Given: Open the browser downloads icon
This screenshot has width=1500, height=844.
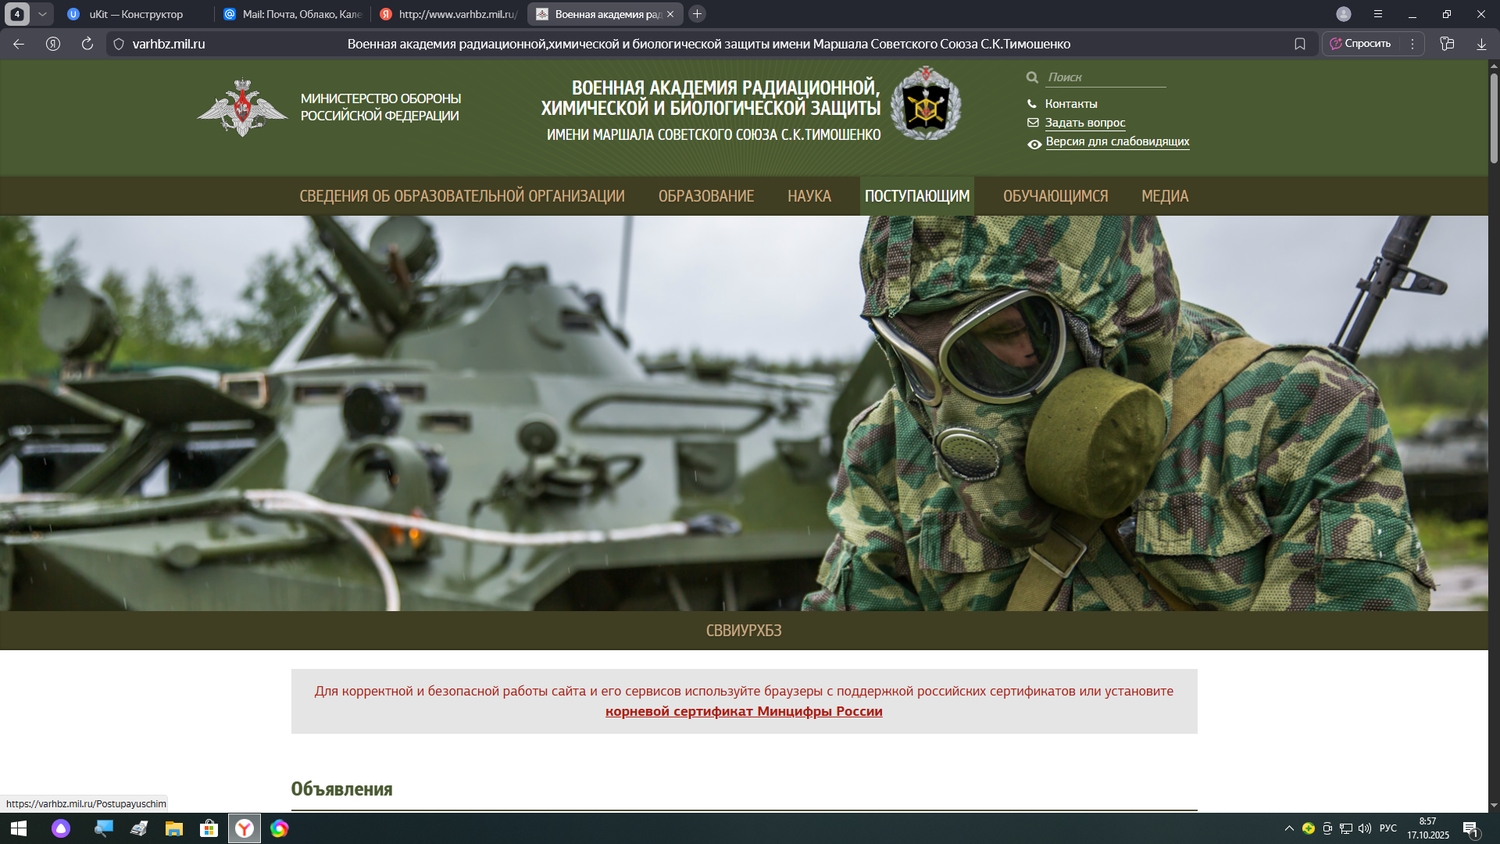Looking at the screenshot, I should pos(1481,44).
